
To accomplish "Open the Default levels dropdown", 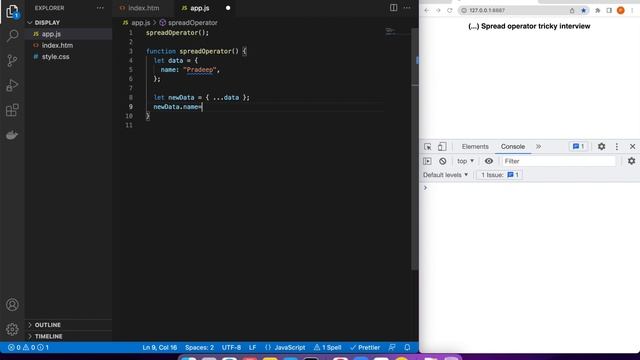I will click(x=445, y=175).
